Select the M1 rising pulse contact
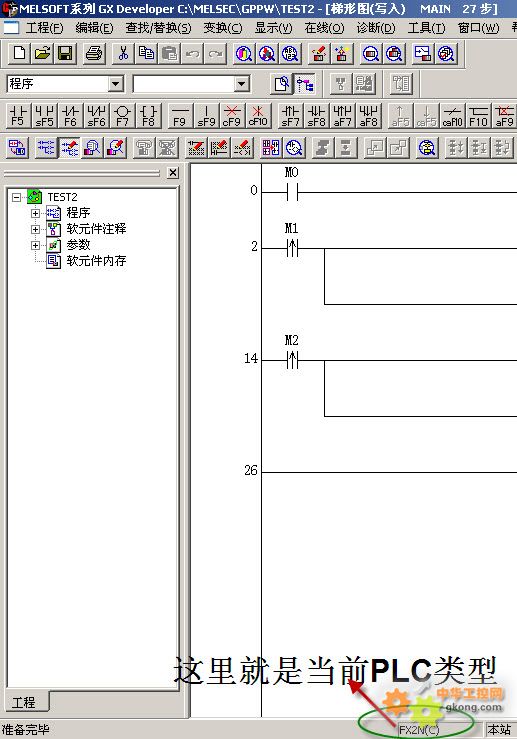This screenshot has width=517, height=739. [292, 248]
